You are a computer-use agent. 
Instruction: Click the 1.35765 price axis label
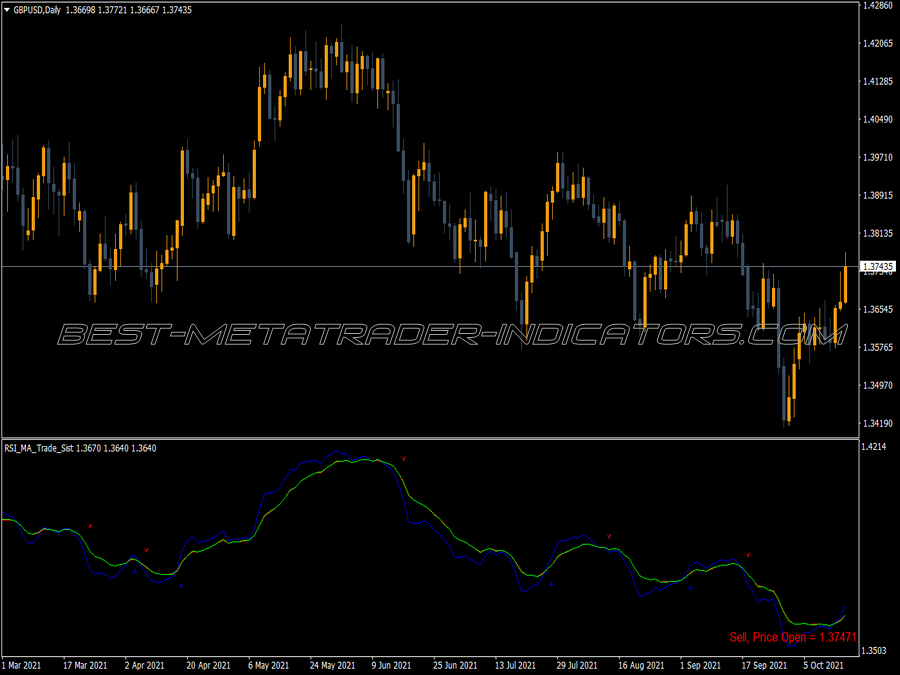click(x=878, y=347)
